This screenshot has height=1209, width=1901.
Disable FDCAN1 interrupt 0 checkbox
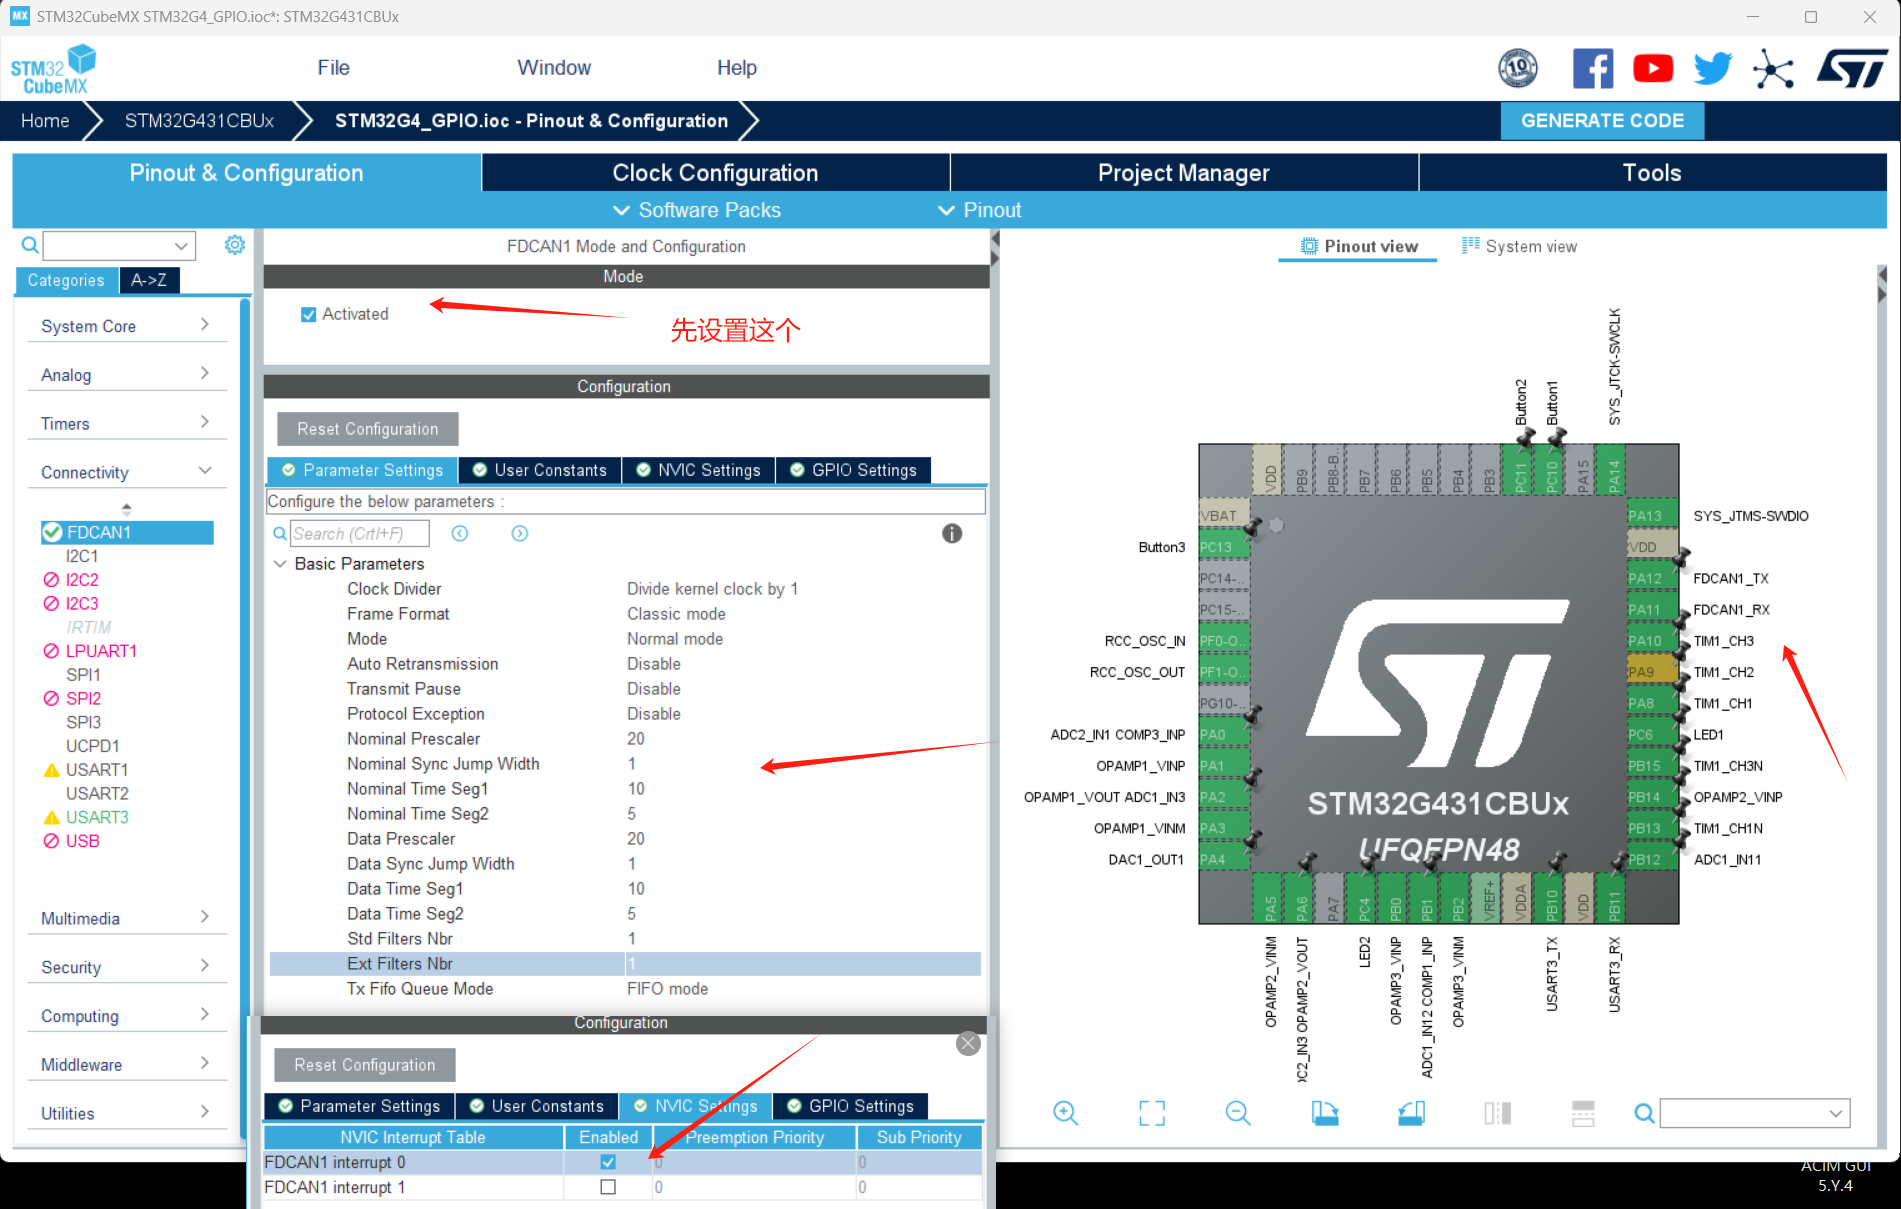[x=608, y=1162]
